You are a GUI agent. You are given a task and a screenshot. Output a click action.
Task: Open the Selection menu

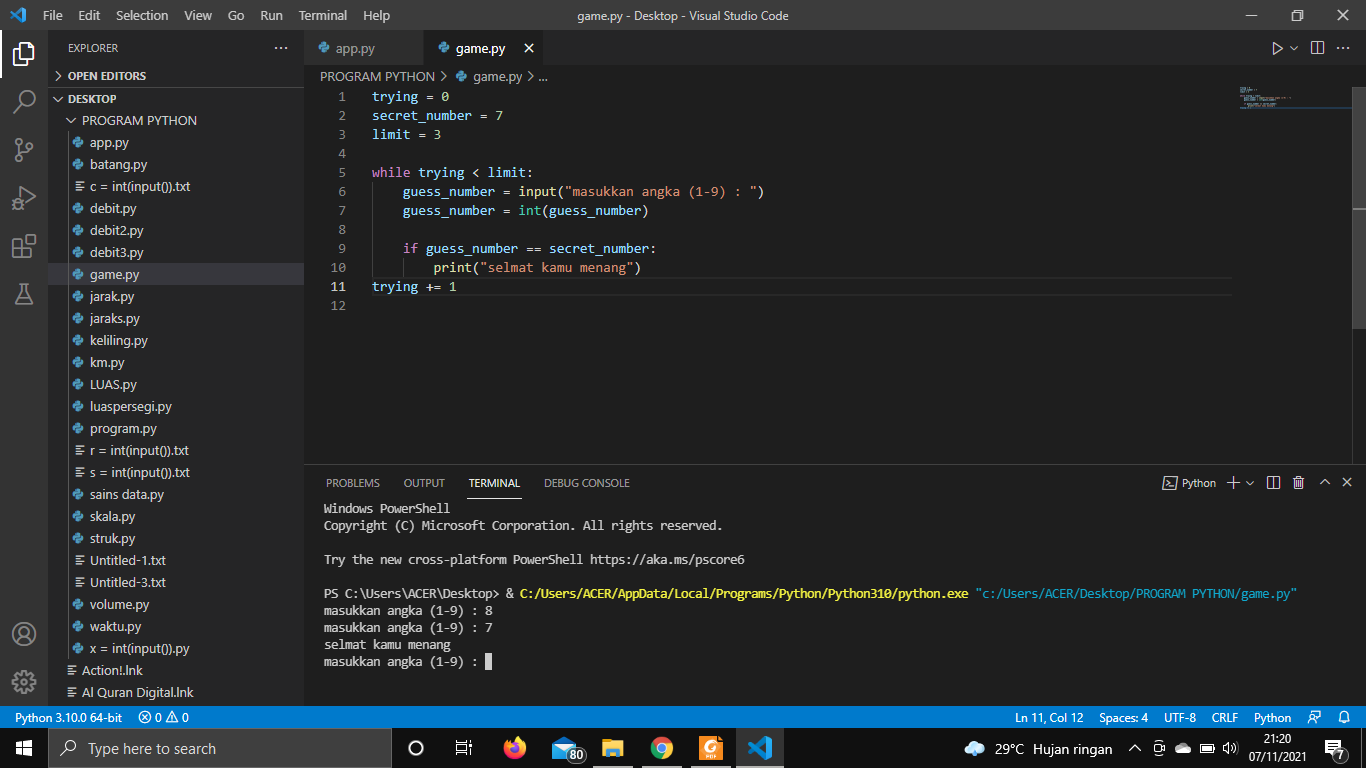click(x=142, y=16)
